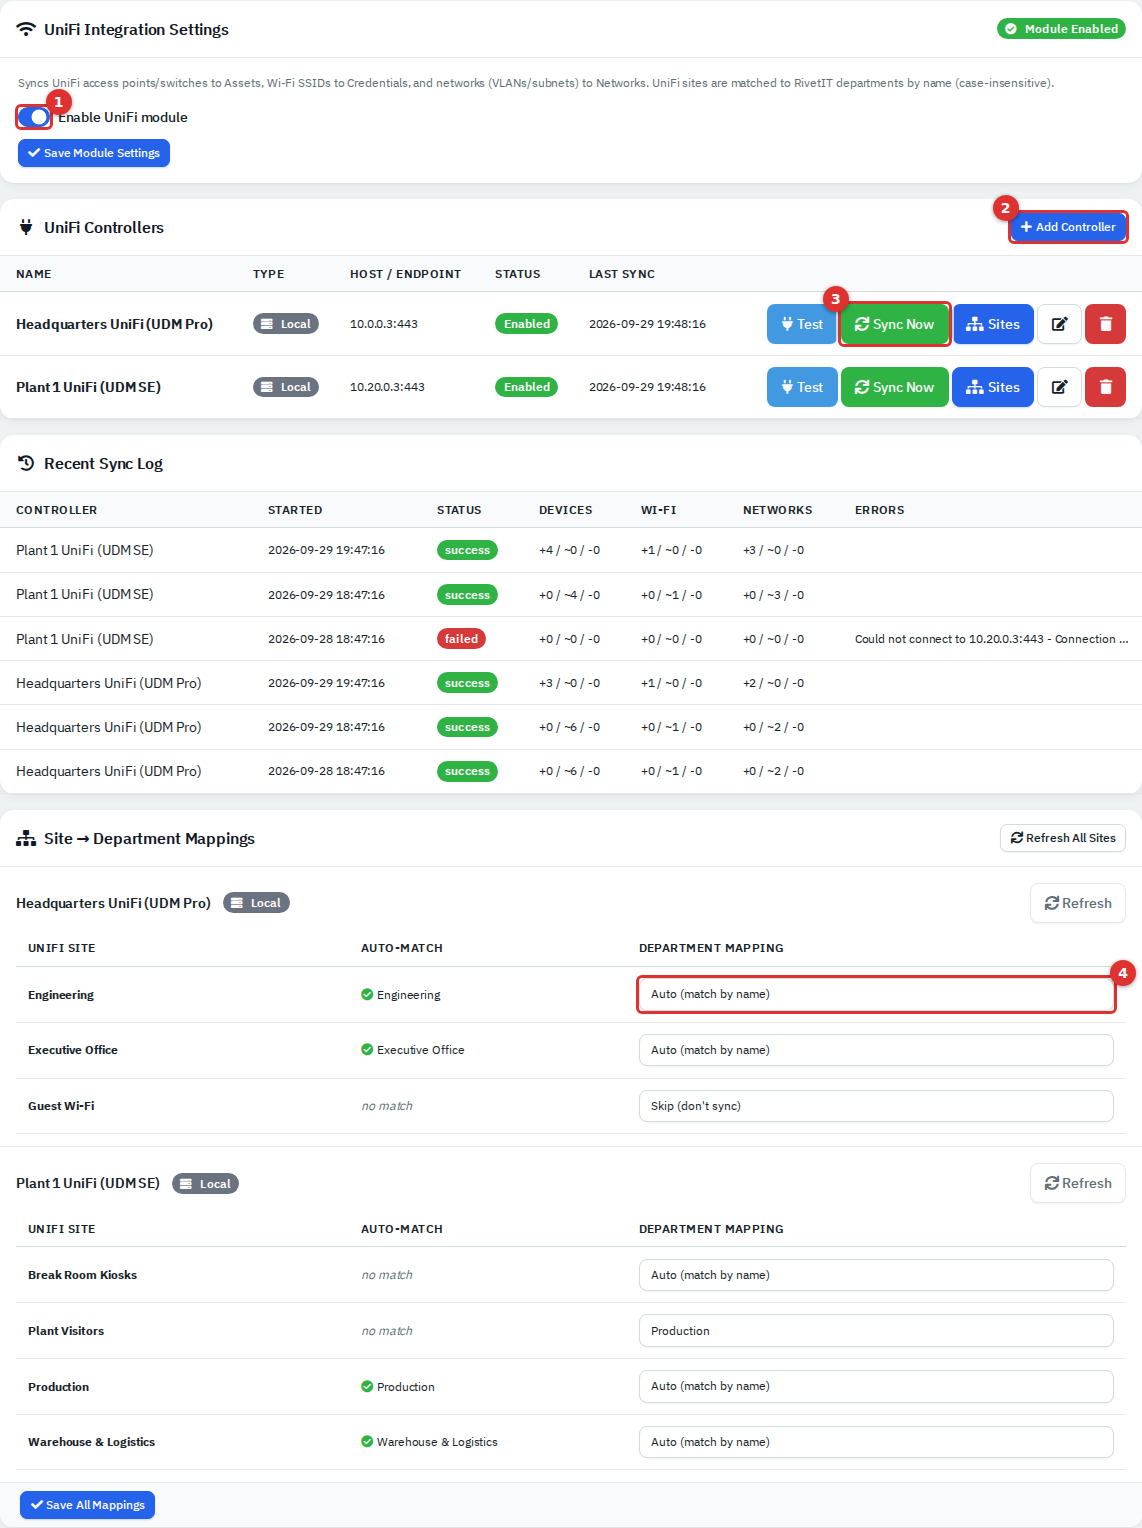The width and height of the screenshot is (1142, 1528).
Task: Click Break Room Kiosks site name
Action: (x=82, y=1275)
